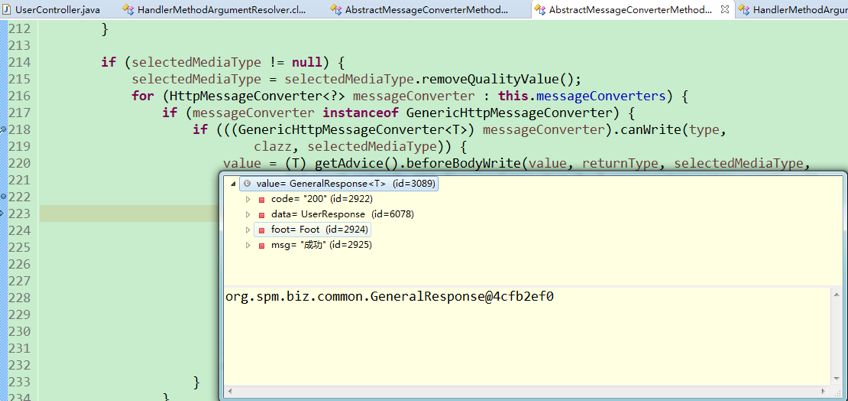Click beforeBodyWrite on line 220

pyautogui.click(x=461, y=163)
